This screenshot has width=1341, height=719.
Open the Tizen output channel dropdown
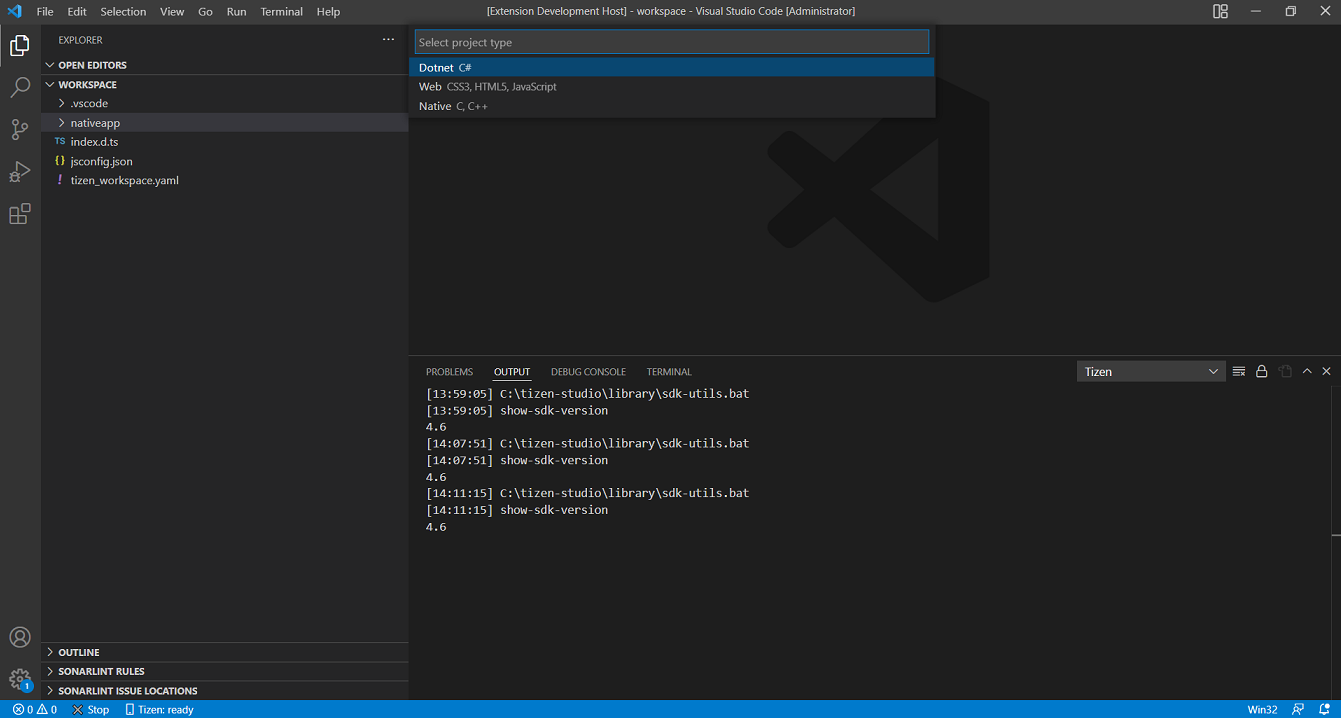click(x=1151, y=372)
